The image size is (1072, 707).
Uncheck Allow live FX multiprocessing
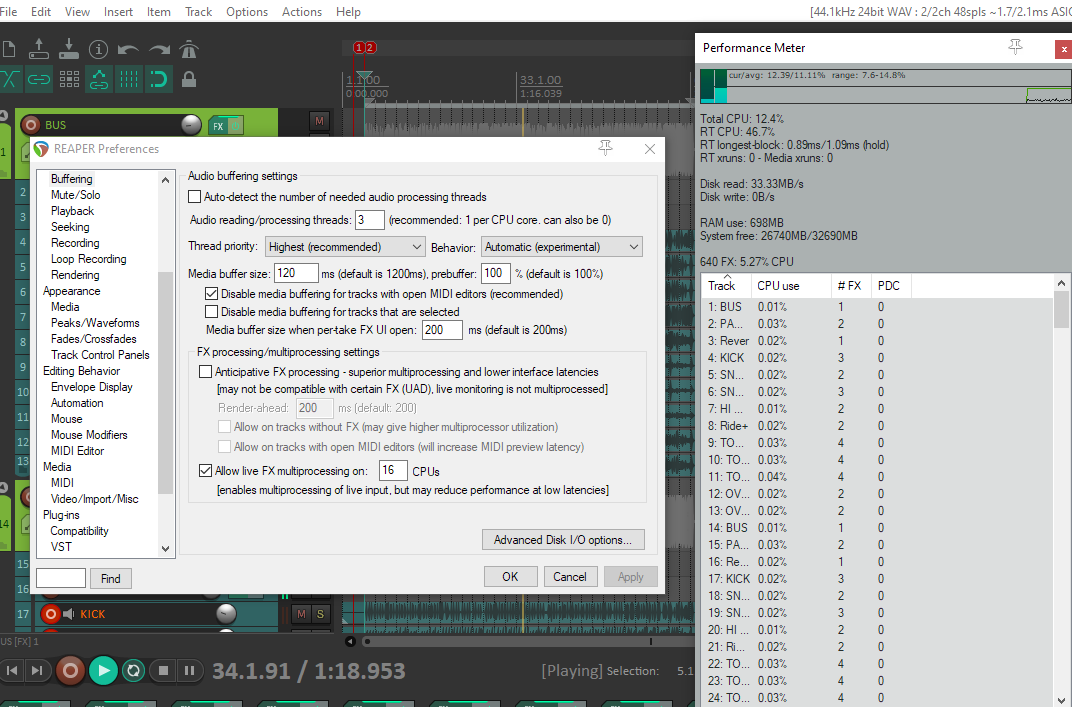tap(205, 470)
